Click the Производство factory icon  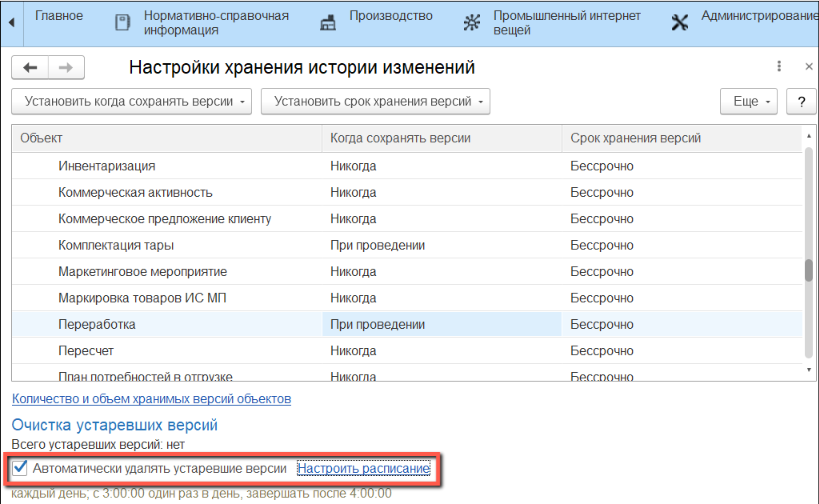pos(328,22)
